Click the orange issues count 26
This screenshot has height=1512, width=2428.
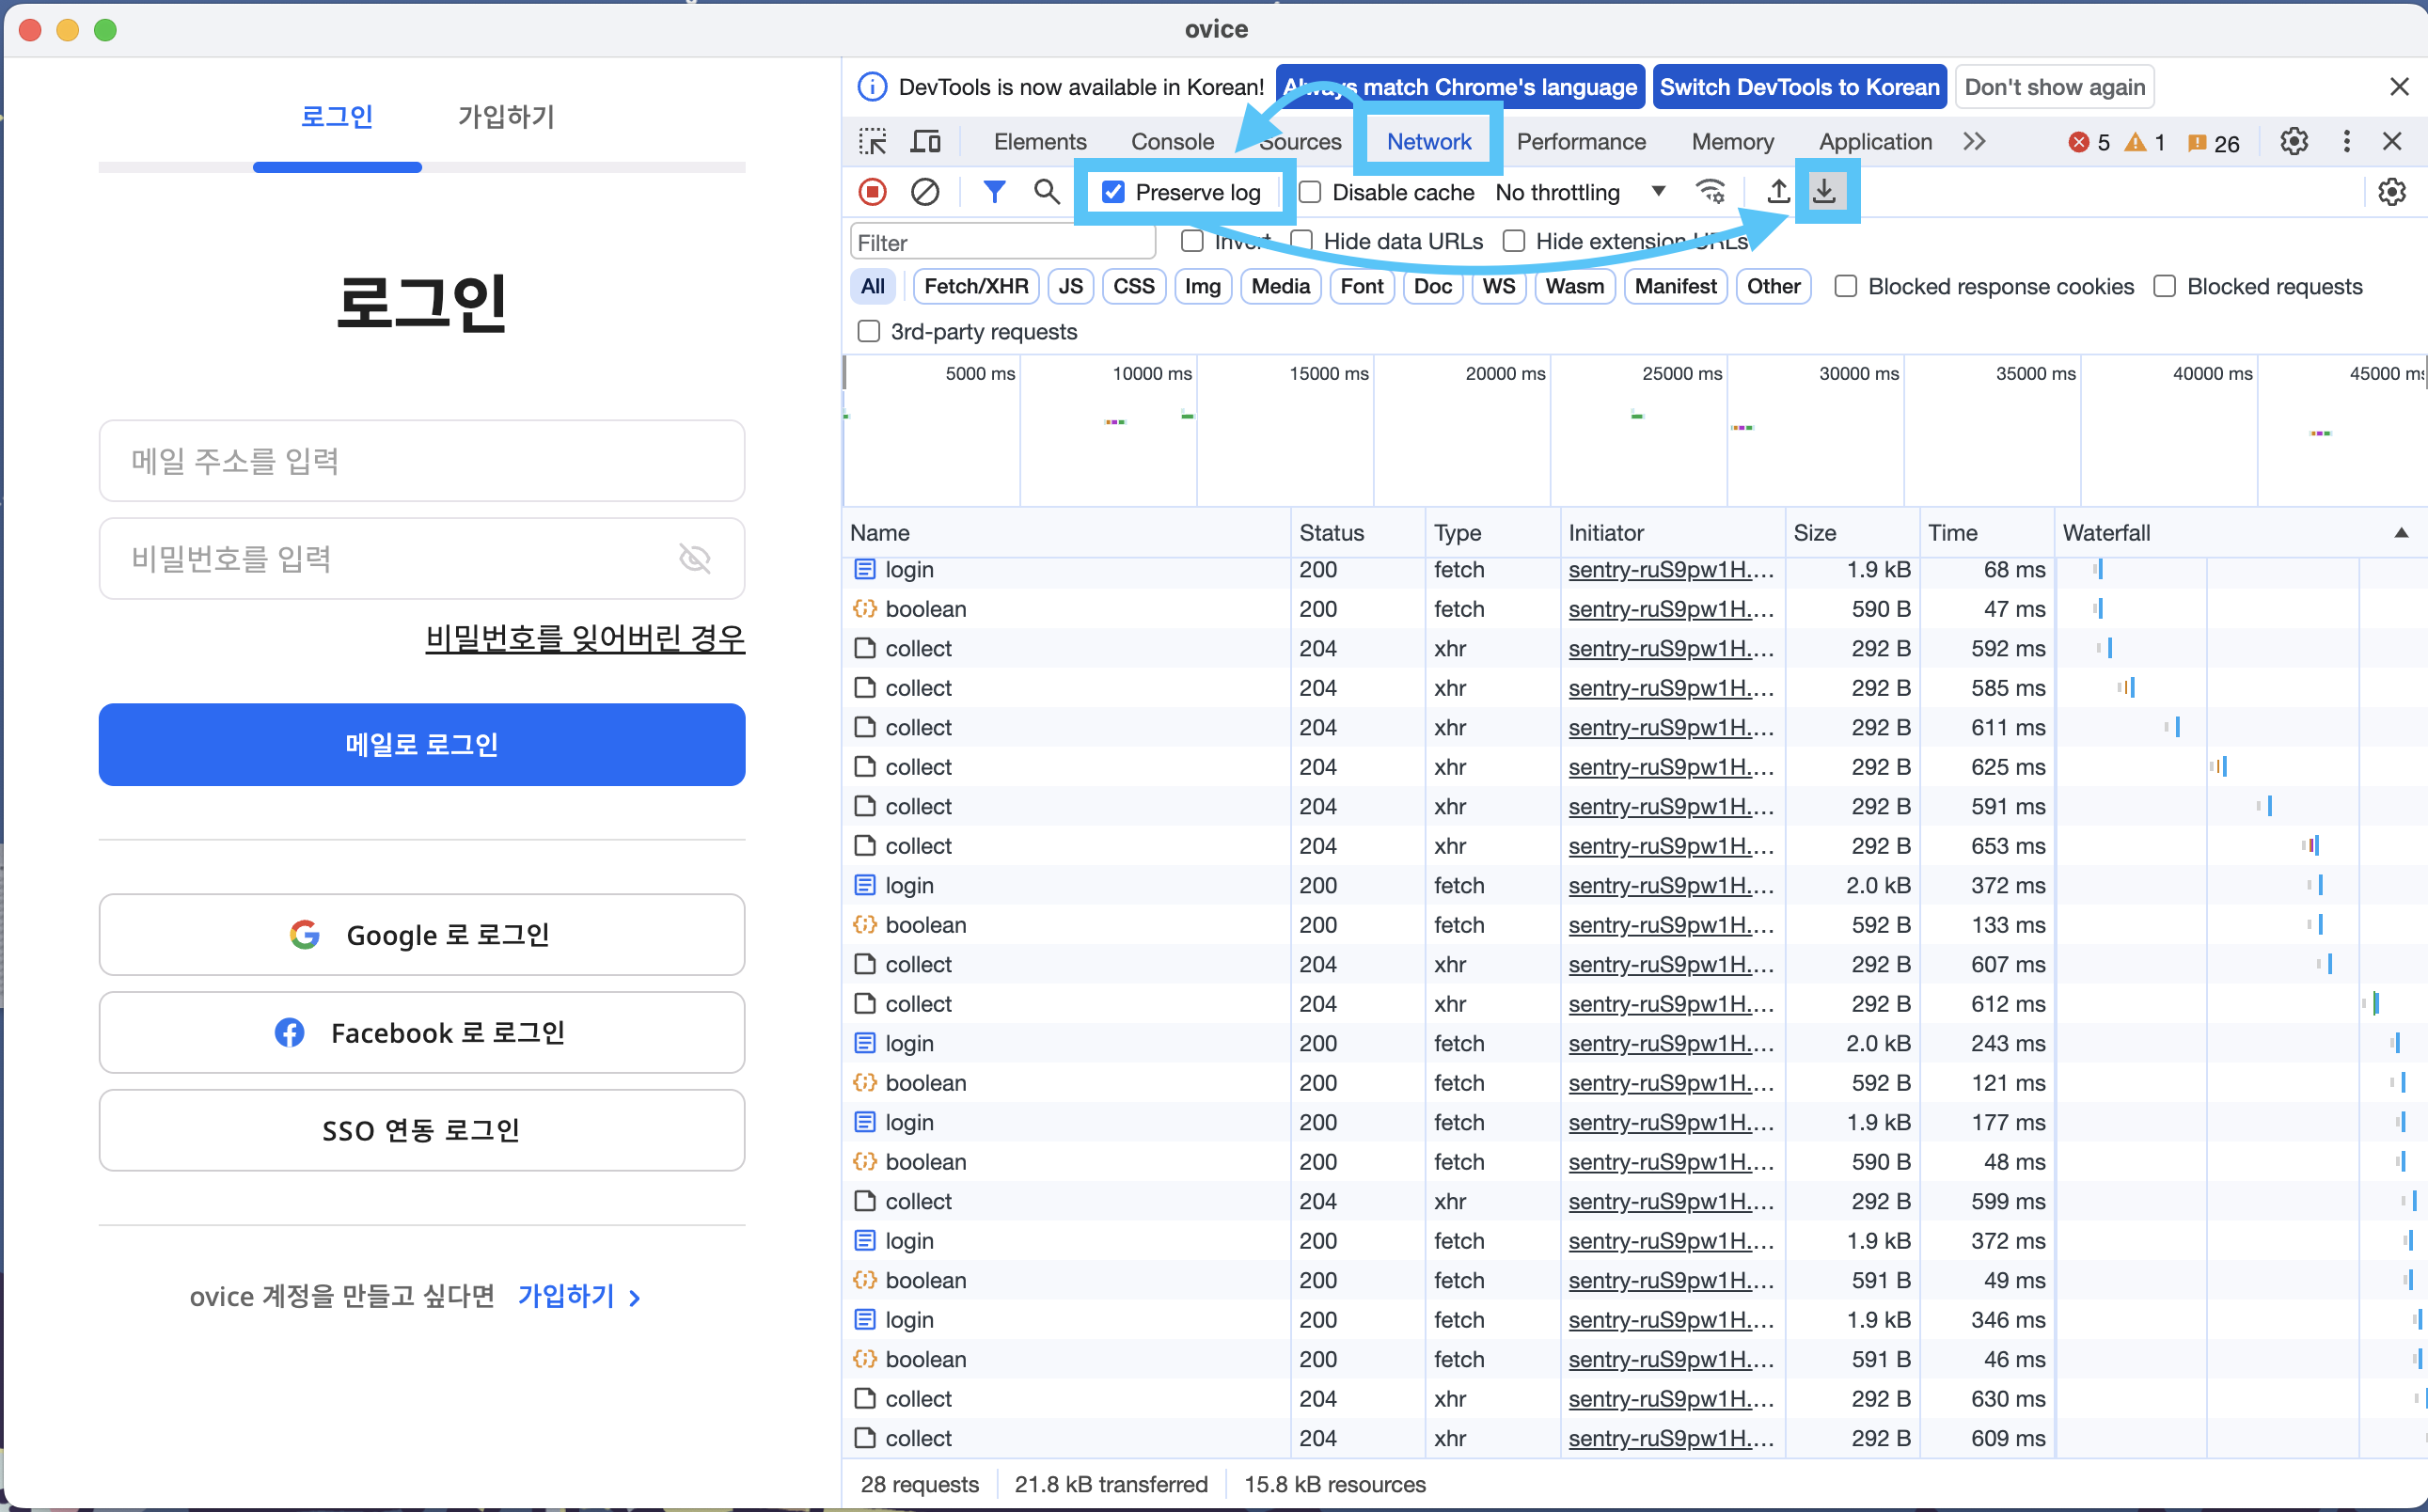tap(2213, 143)
